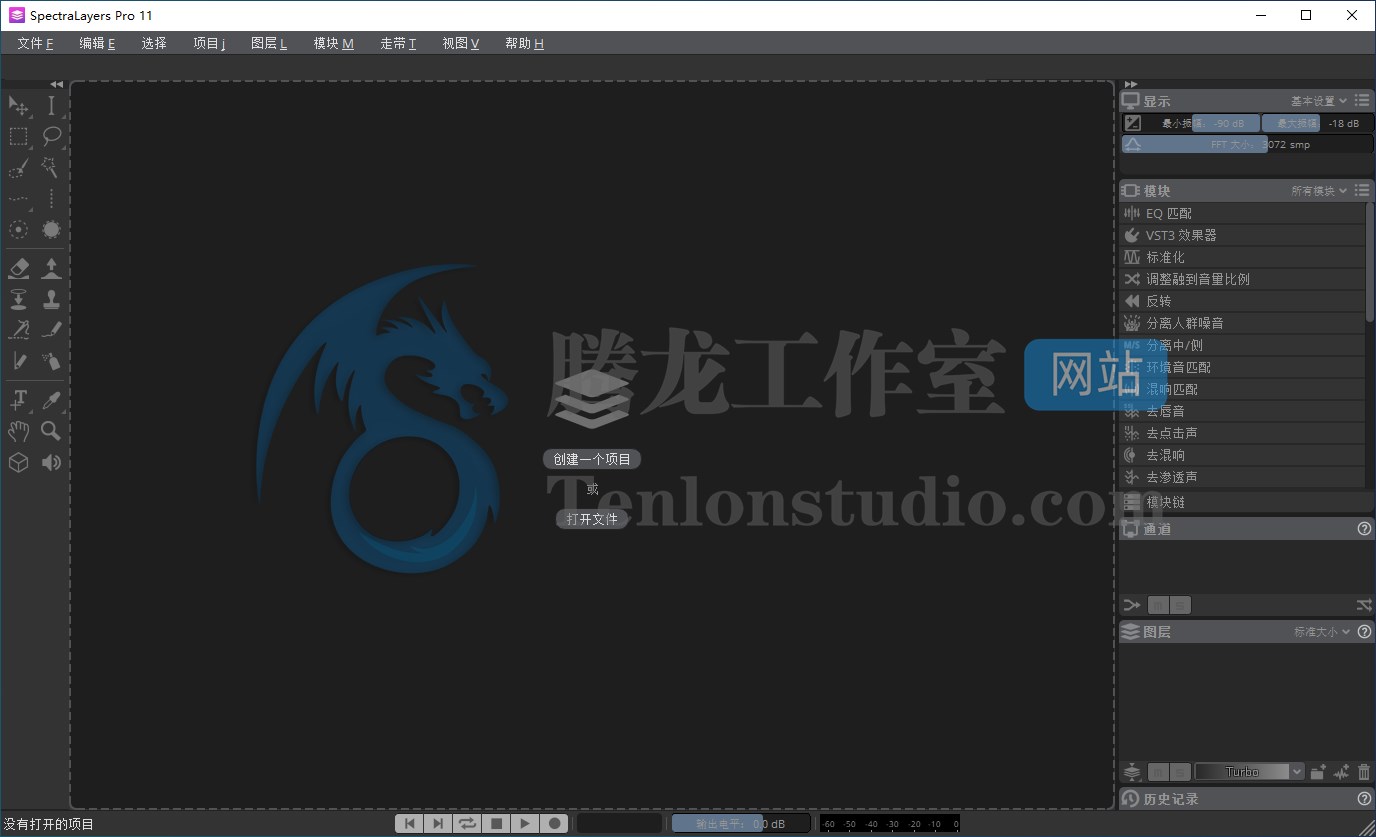The width and height of the screenshot is (1376, 837).
Task: Click the Record button in the transport
Action: pos(554,823)
